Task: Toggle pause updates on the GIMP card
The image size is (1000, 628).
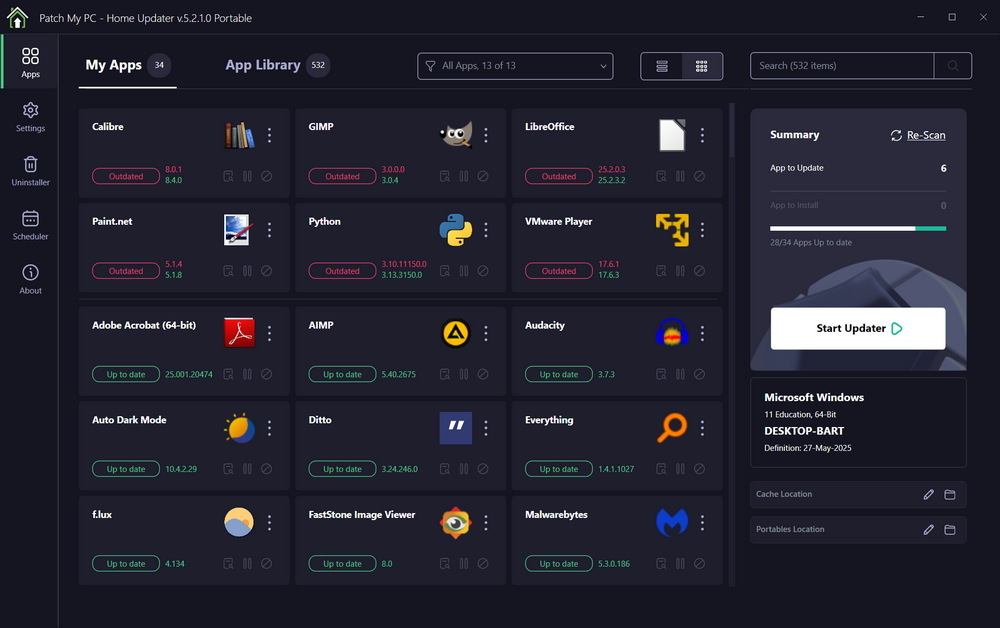Action: pos(464,176)
